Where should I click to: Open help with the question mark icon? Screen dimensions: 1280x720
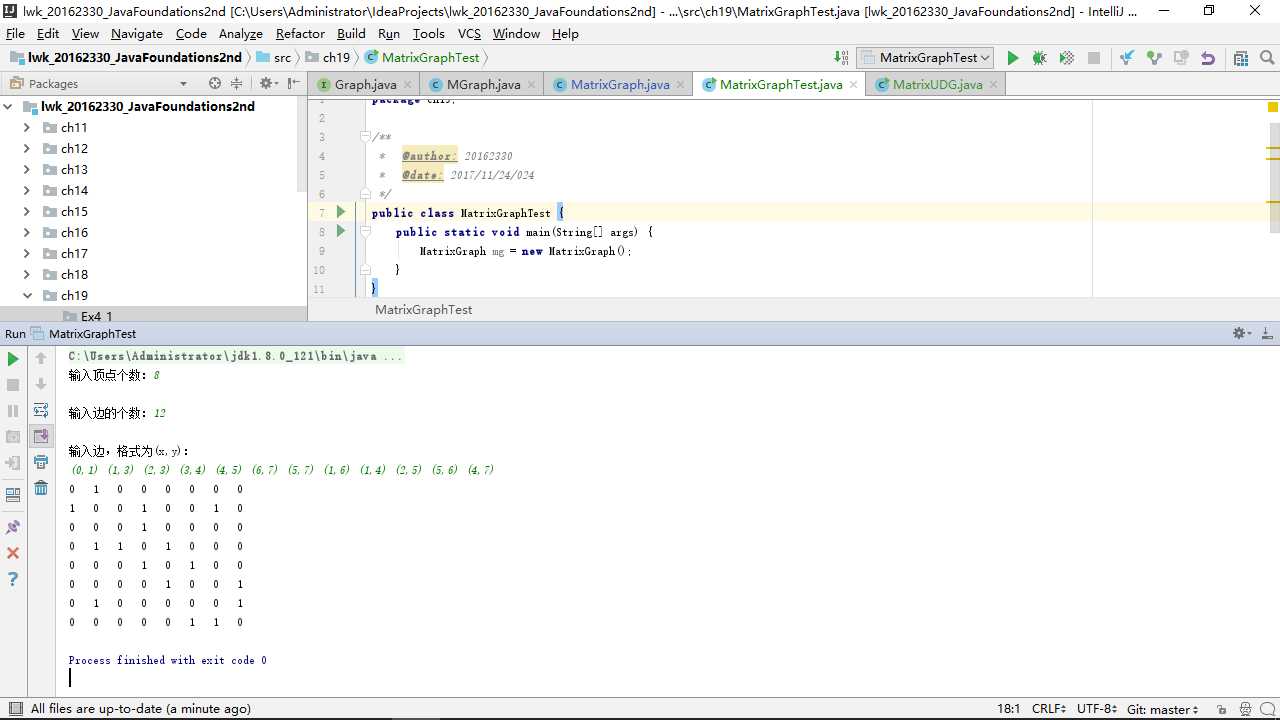coord(13,579)
